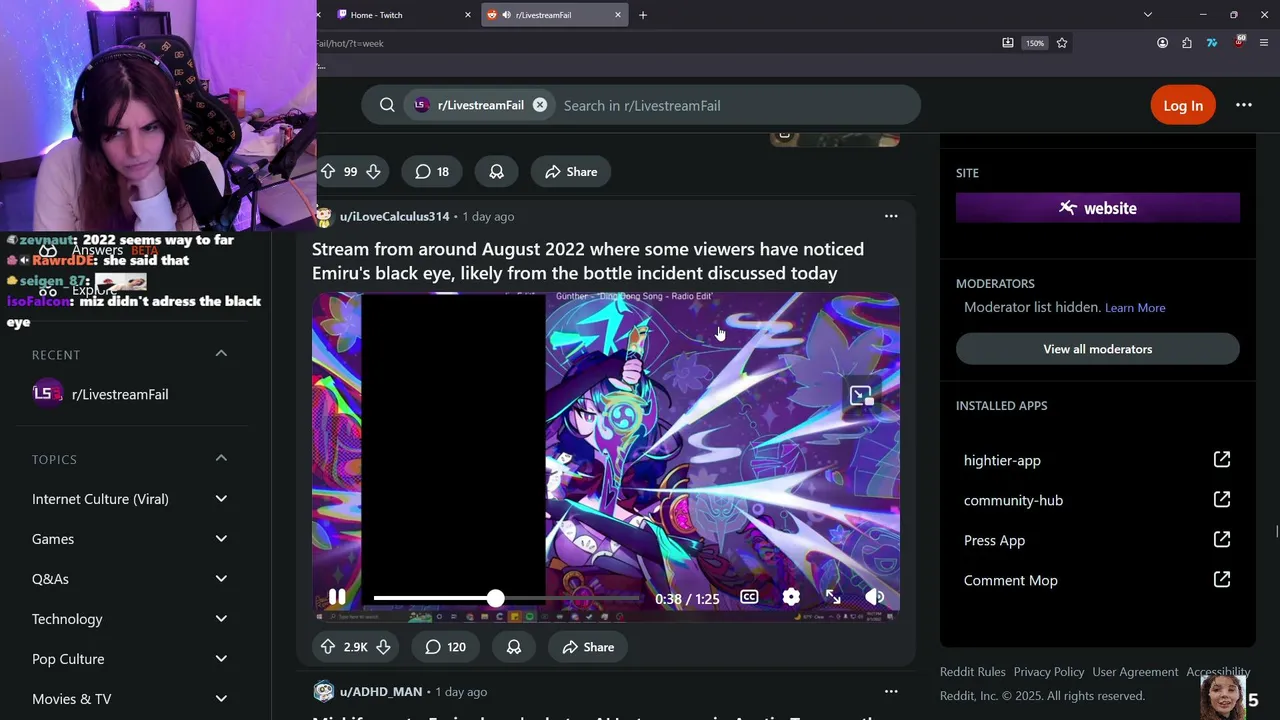
Task: Open u/iLoveCalculus314 profile
Action: pyautogui.click(x=394, y=216)
